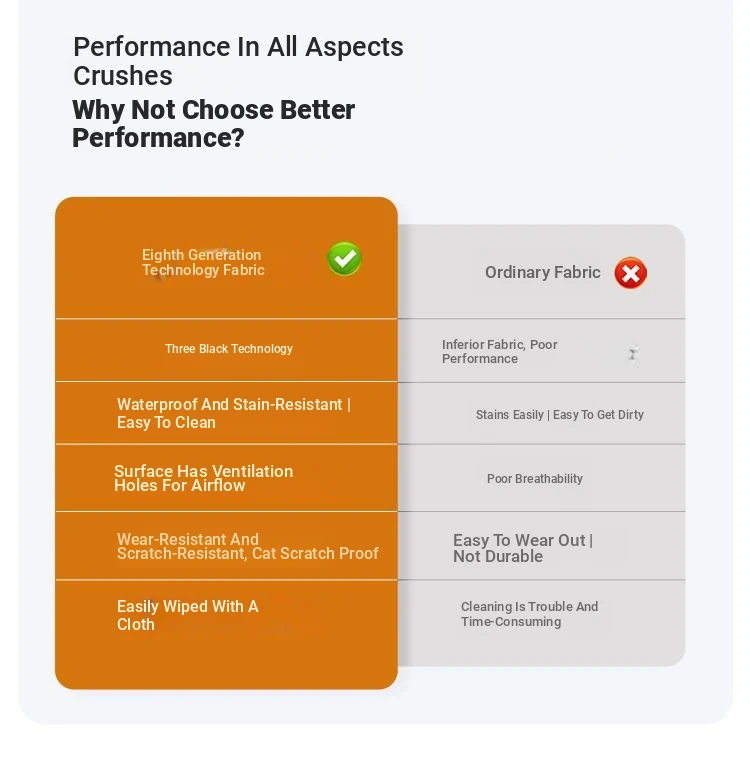Select 'Wear-Resistant And Scratch-Resistant' row

227,546
